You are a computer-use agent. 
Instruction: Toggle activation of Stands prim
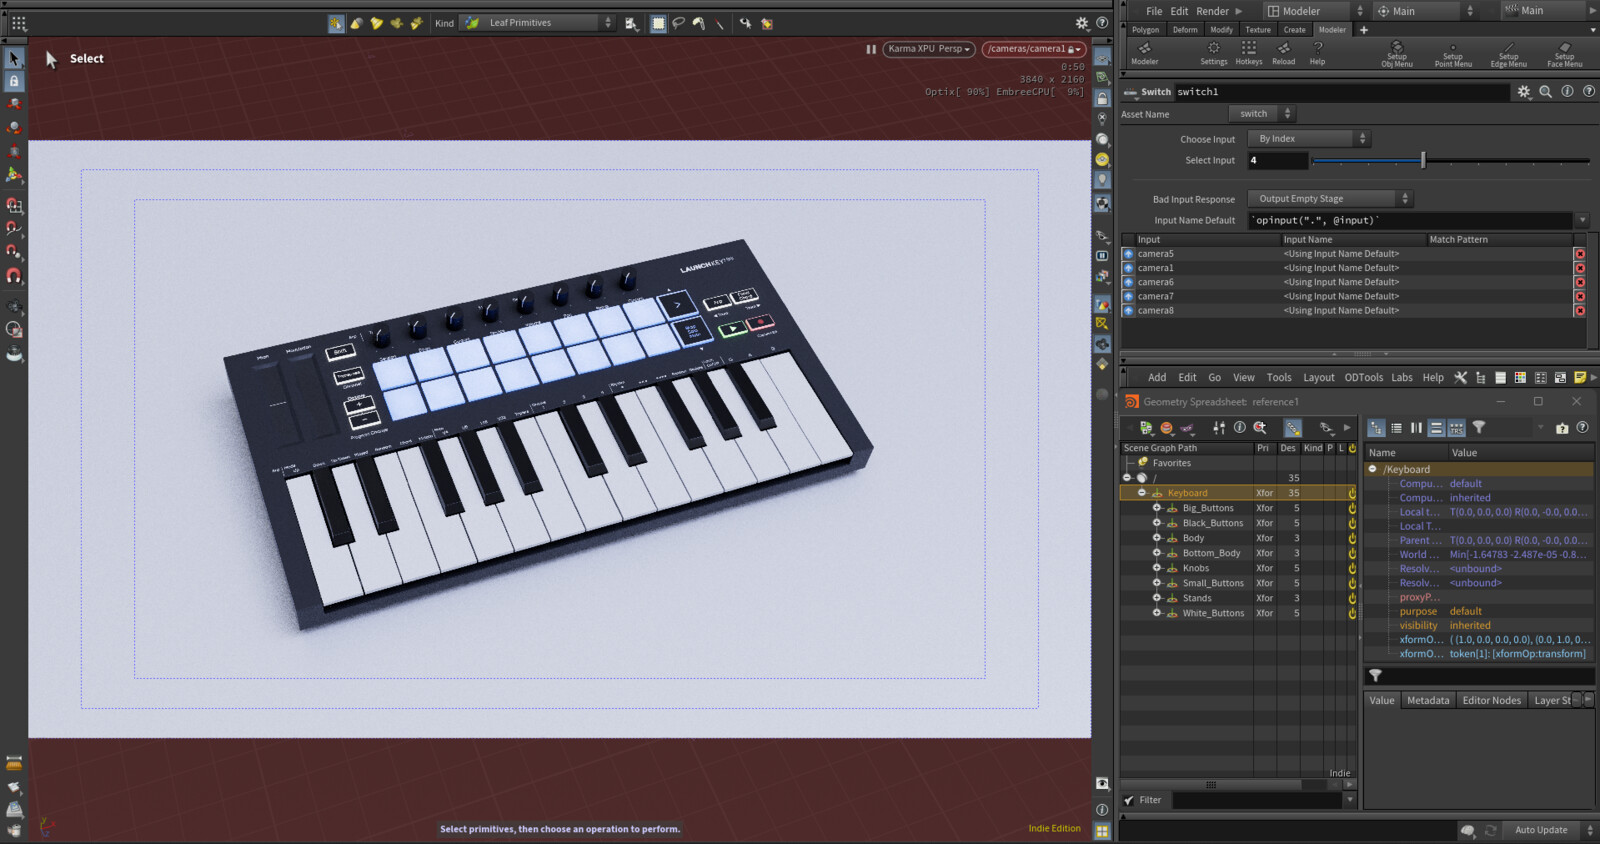[x=1352, y=598]
